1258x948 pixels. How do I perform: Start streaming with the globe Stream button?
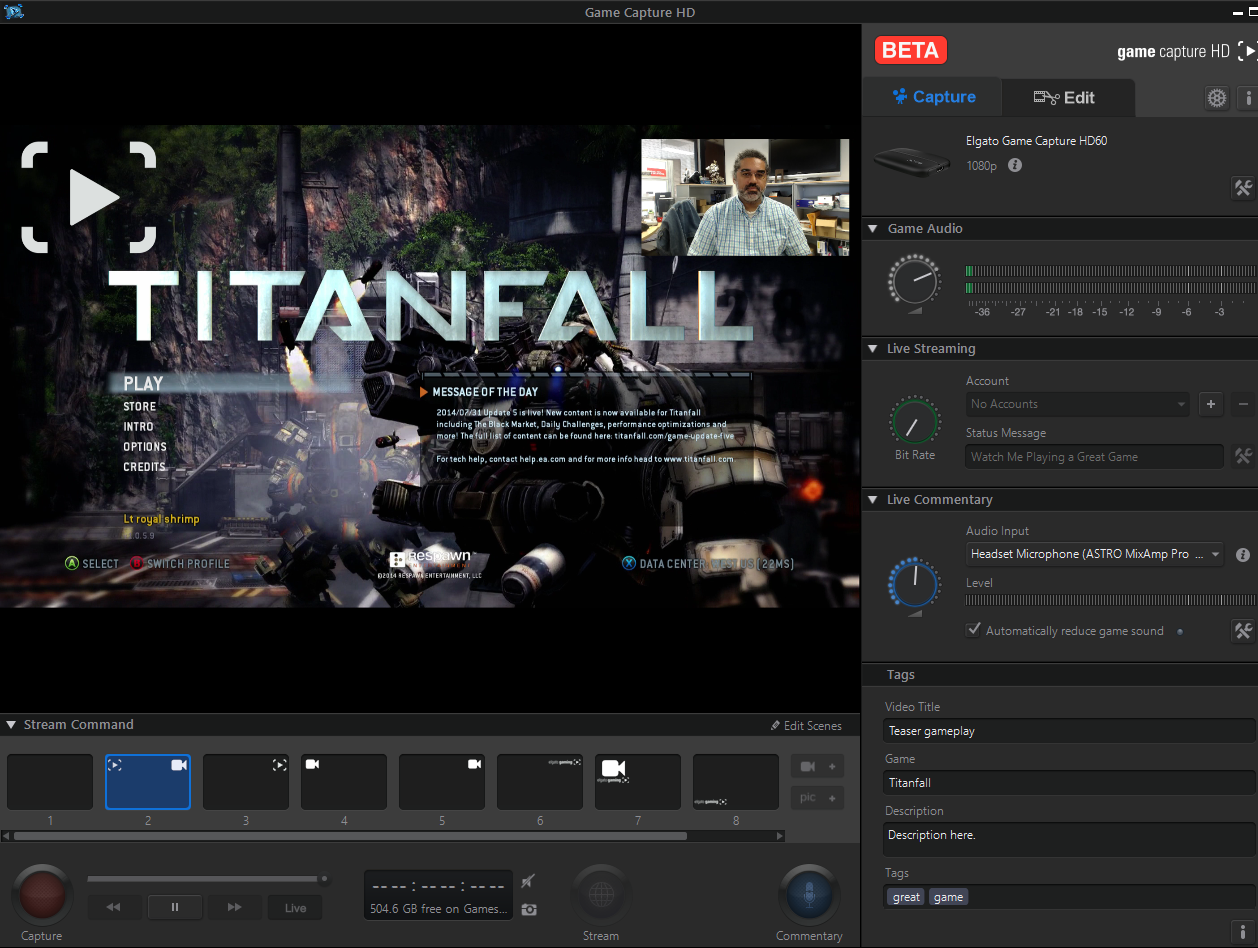click(x=601, y=895)
